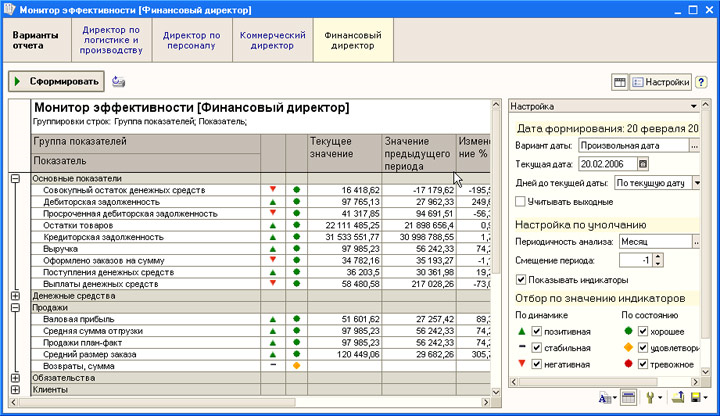Switch to Коммерческий директор tab

tap(273, 40)
